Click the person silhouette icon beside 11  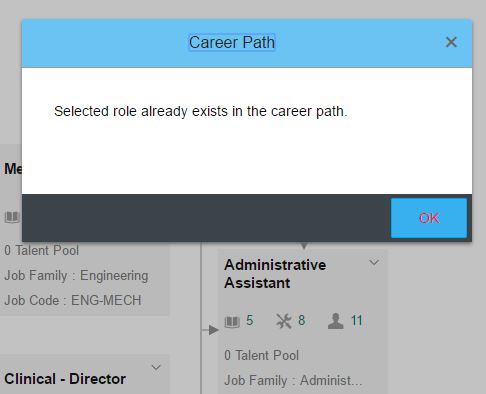pyautogui.click(x=336, y=321)
